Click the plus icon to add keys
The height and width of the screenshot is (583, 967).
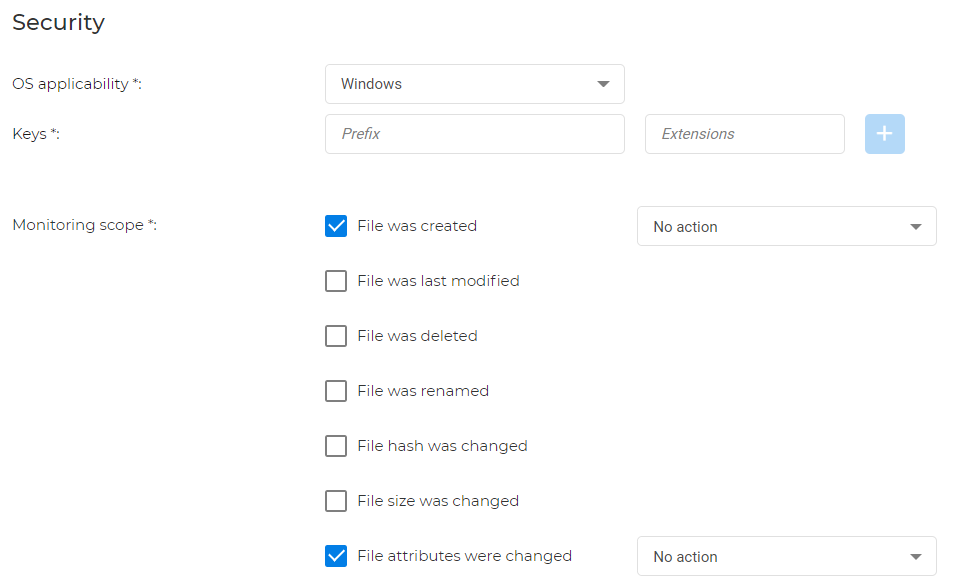coord(884,134)
